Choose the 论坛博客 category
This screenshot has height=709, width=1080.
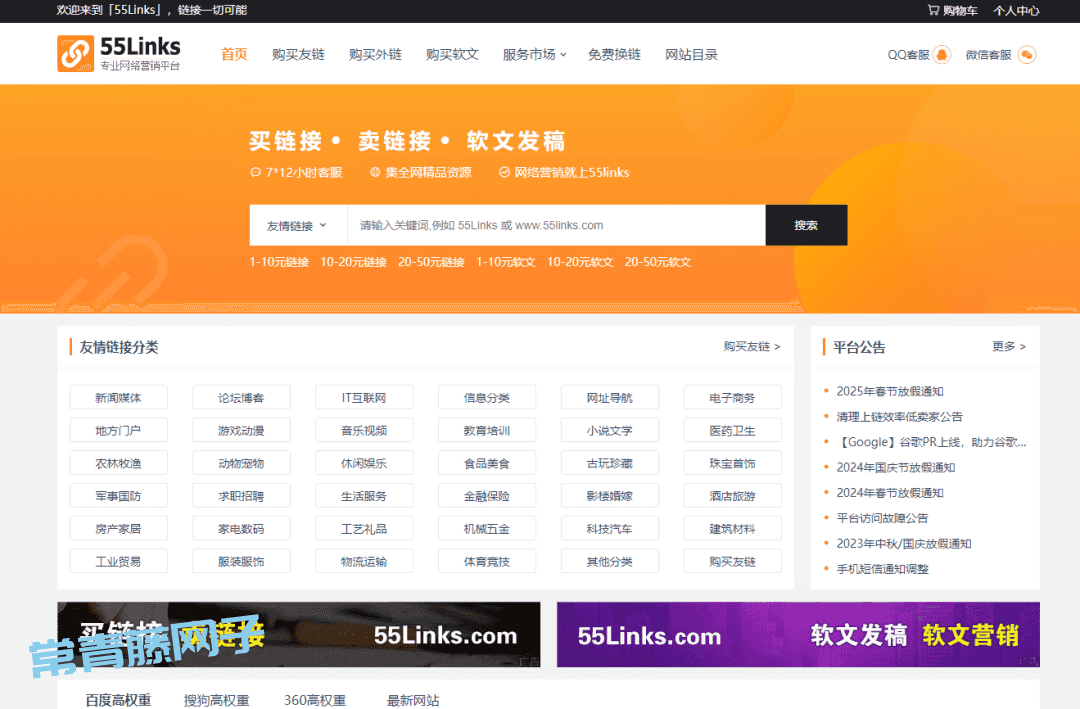[x=241, y=398]
